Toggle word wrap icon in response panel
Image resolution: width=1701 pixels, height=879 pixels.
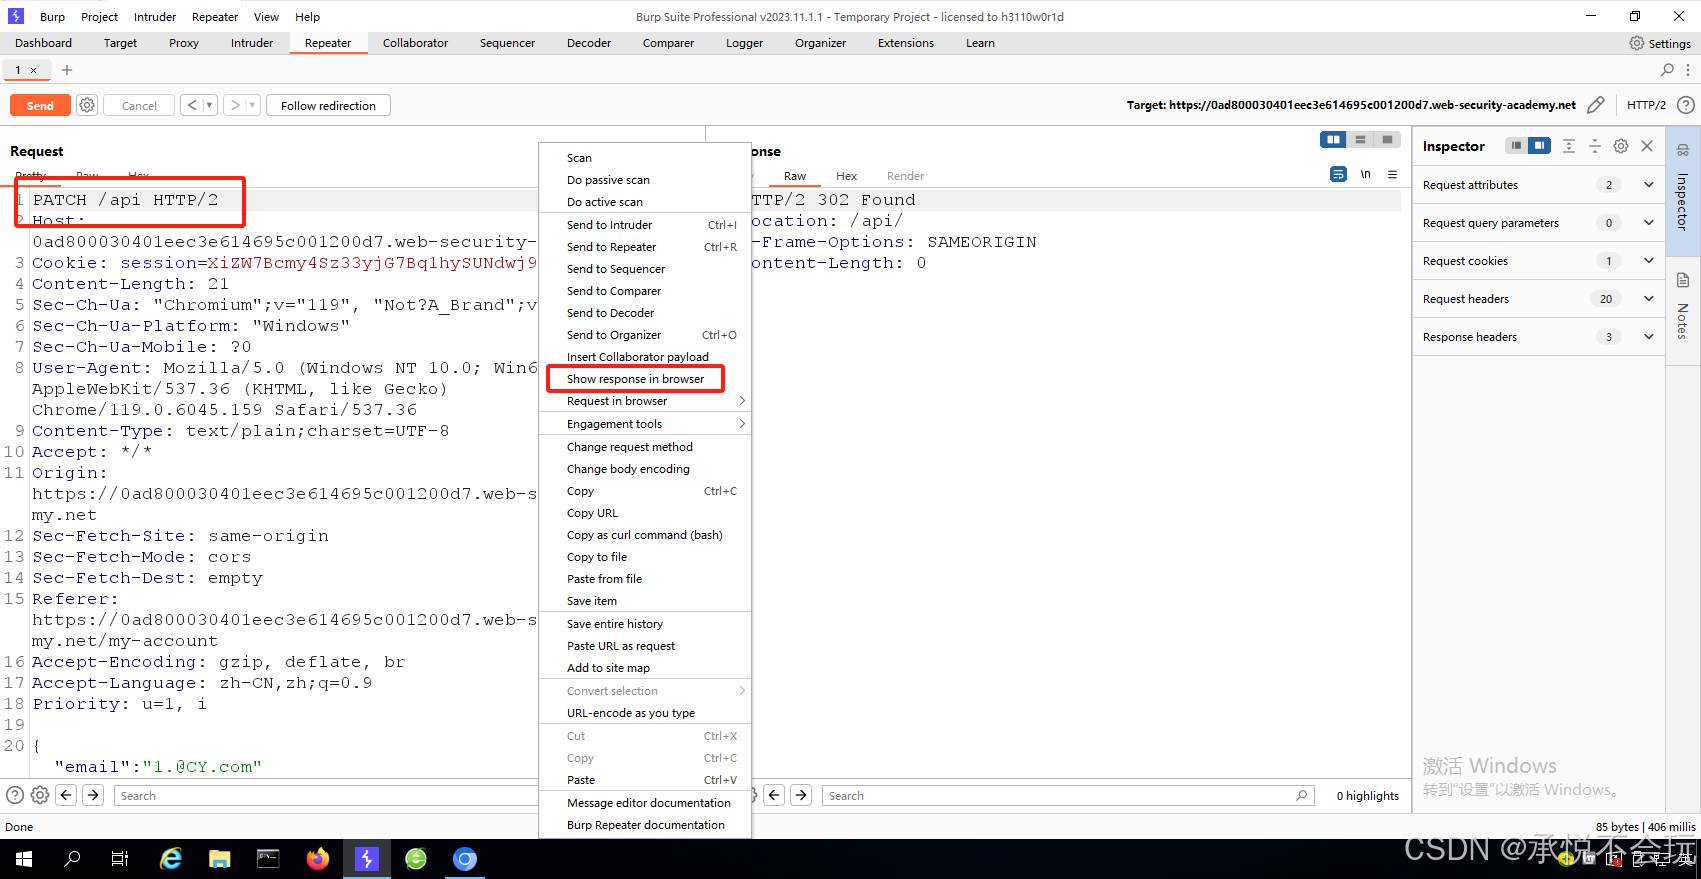pyautogui.click(x=1338, y=174)
